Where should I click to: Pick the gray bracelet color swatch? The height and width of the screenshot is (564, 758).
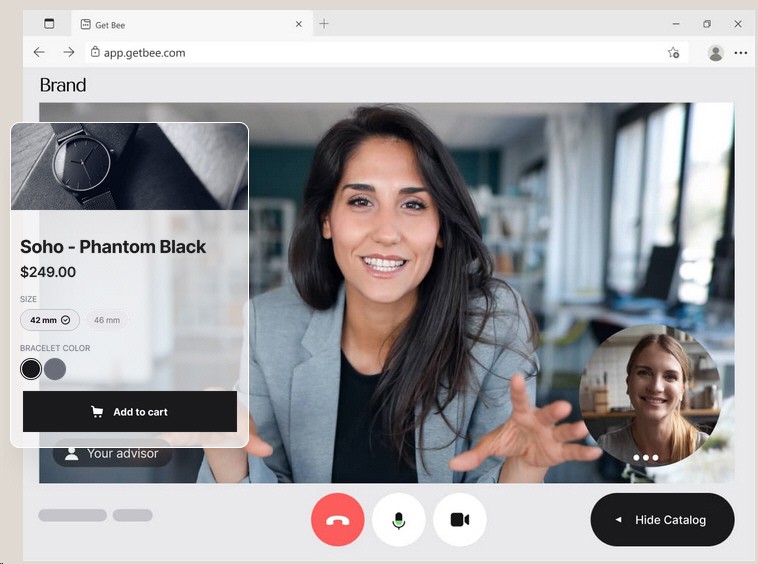click(x=55, y=369)
